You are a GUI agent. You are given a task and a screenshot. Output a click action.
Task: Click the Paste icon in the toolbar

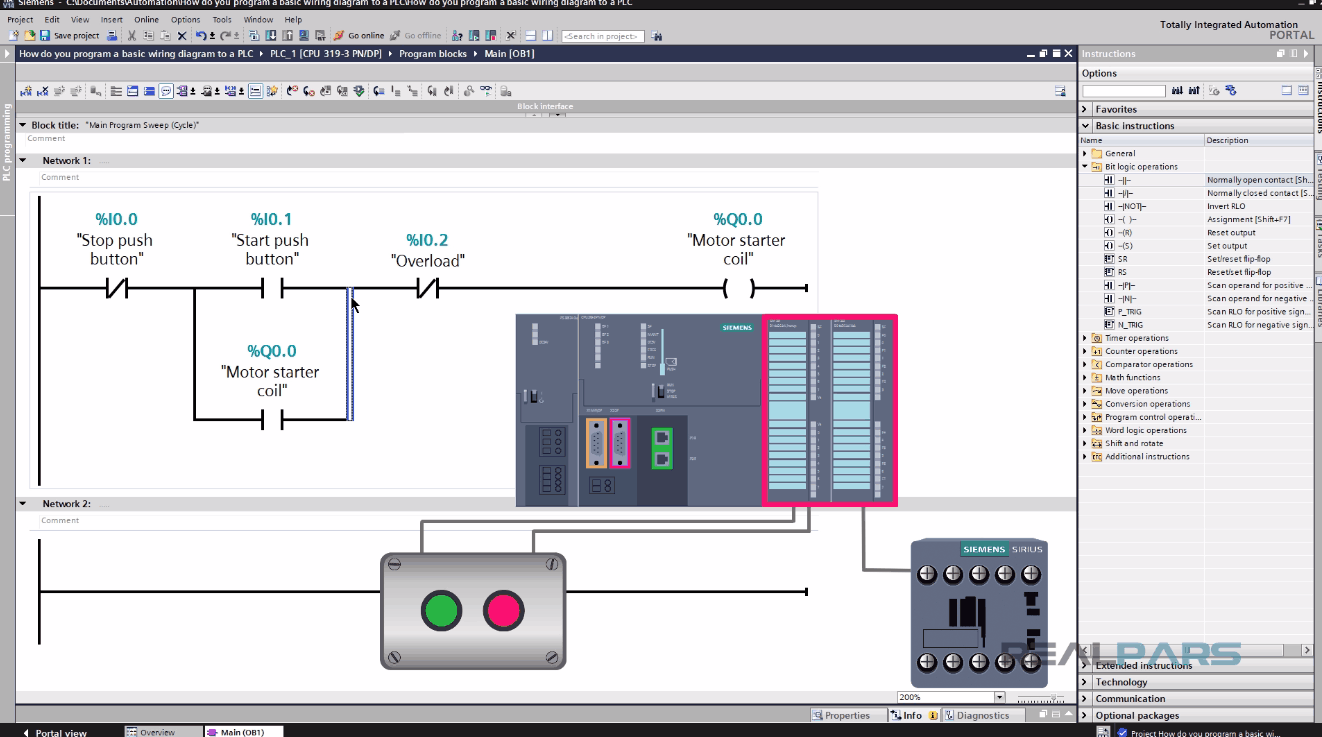tap(163, 35)
